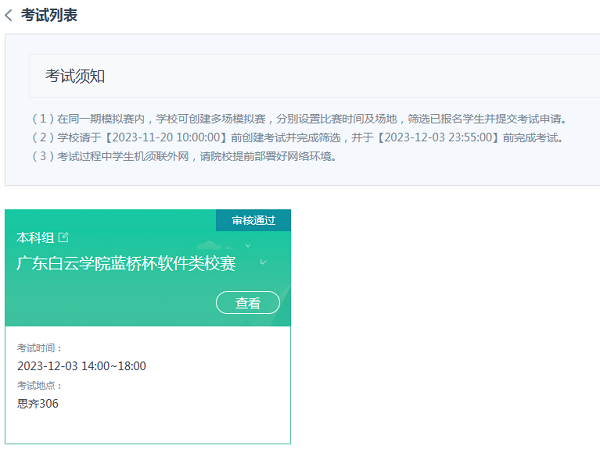Click the 考试时间： label
The width and height of the screenshot is (600, 449).
[39, 348]
